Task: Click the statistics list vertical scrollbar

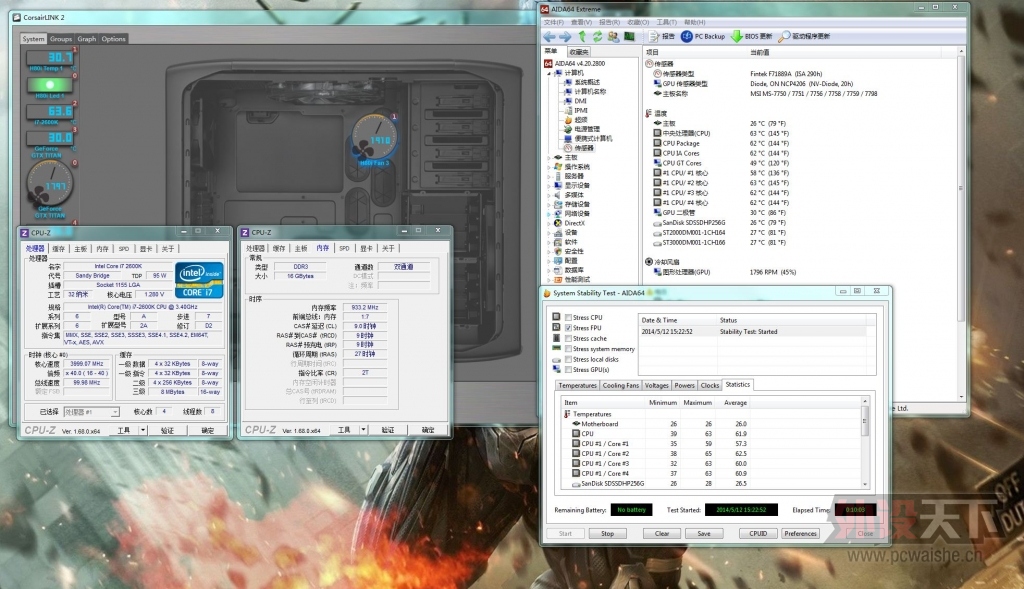Action: pyautogui.click(x=865, y=442)
